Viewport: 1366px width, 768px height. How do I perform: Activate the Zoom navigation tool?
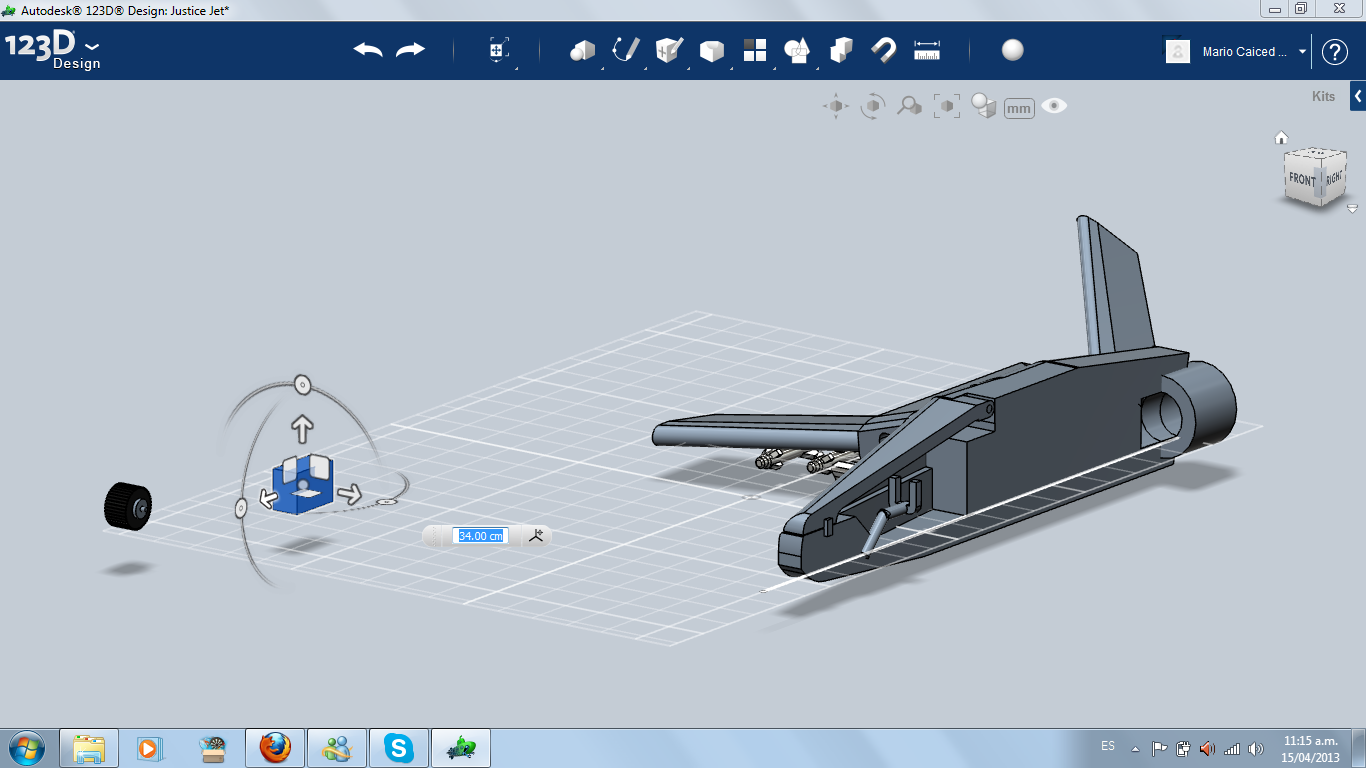click(909, 106)
